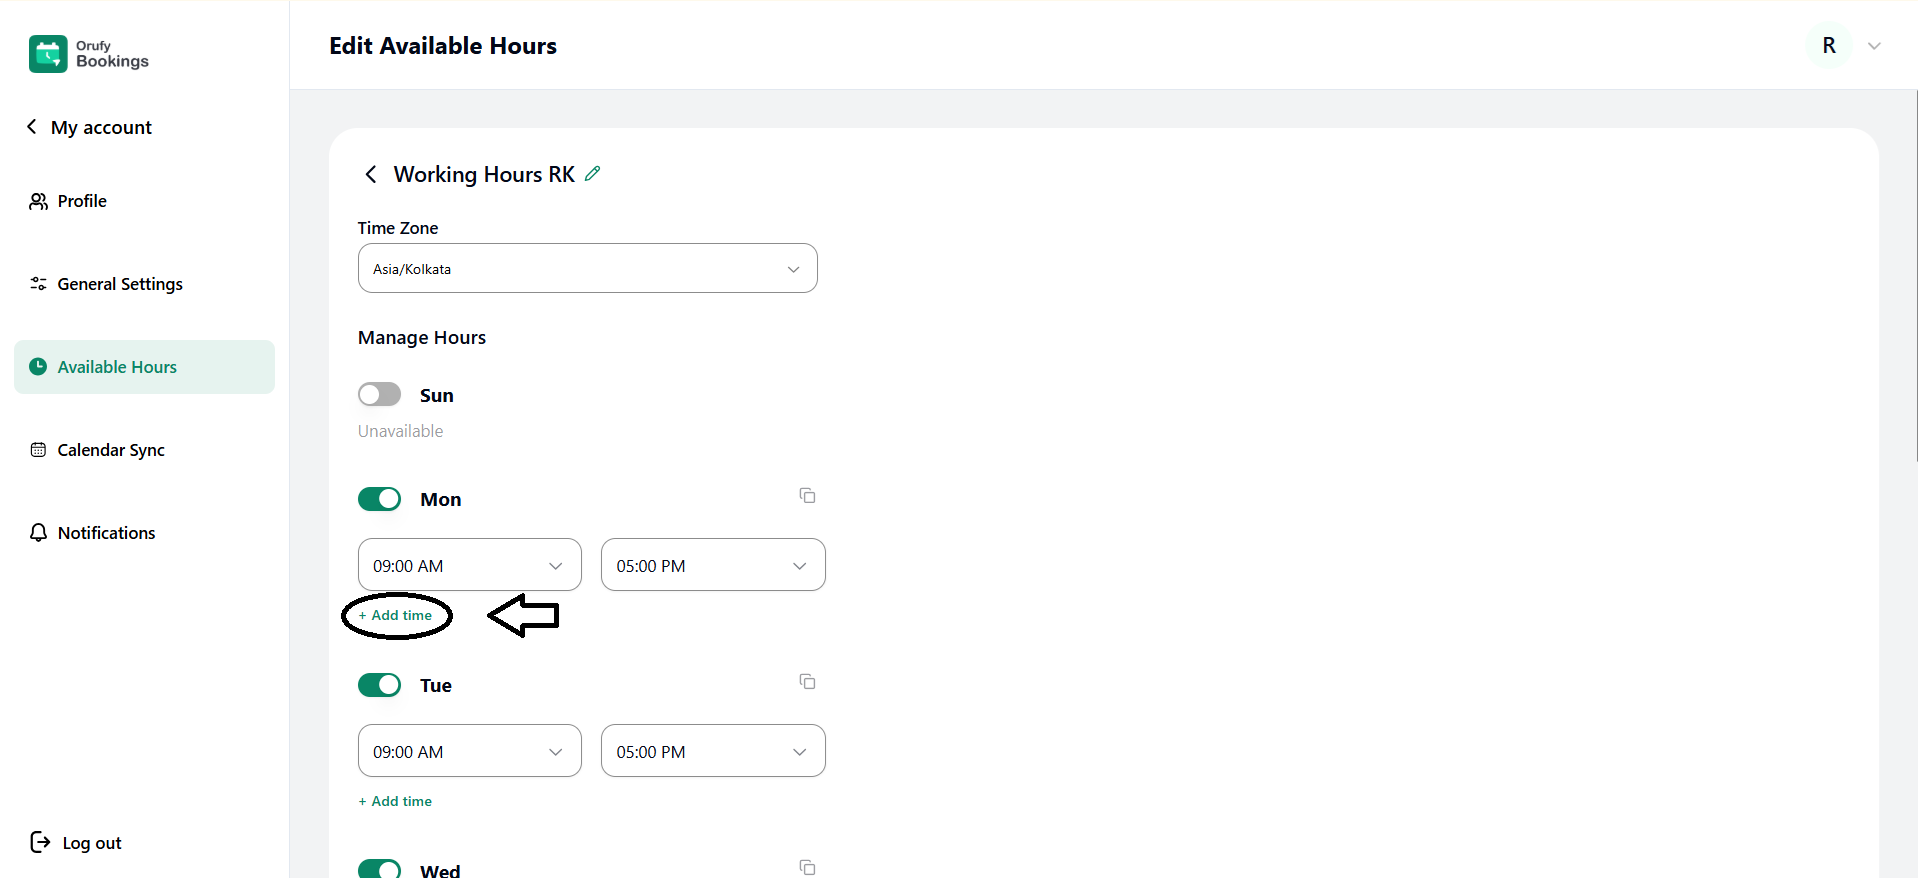Open the Calendar Sync menu item
Image resolution: width=1919 pixels, height=878 pixels.
point(111,450)
